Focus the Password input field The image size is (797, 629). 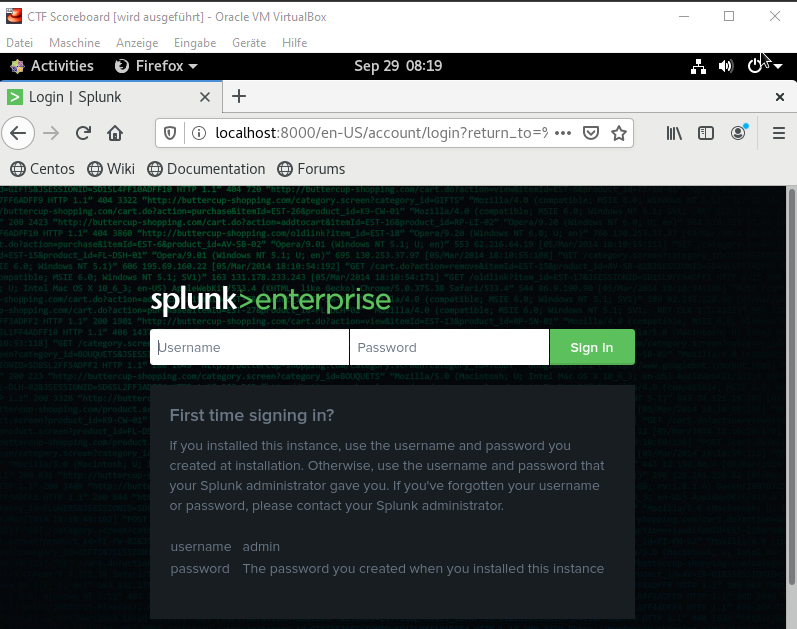[x=449, y=347]
